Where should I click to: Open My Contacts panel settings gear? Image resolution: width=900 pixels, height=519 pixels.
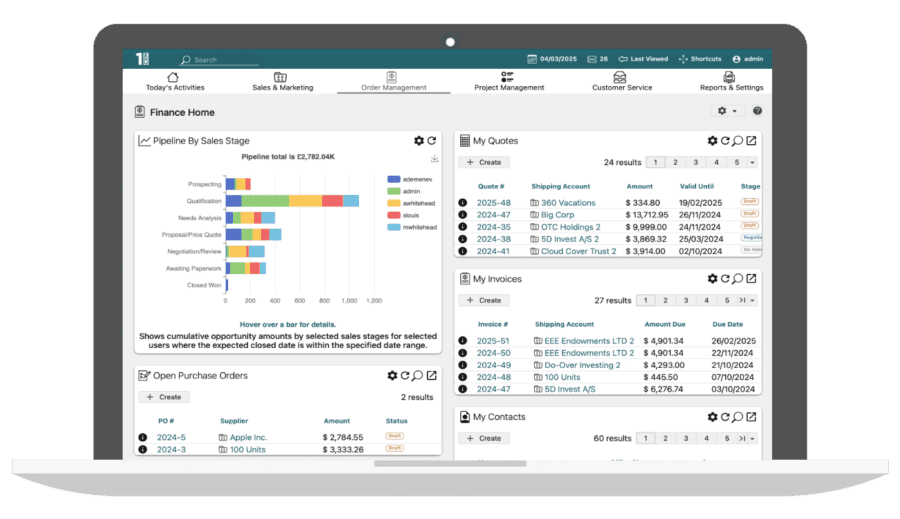[712, 417]
